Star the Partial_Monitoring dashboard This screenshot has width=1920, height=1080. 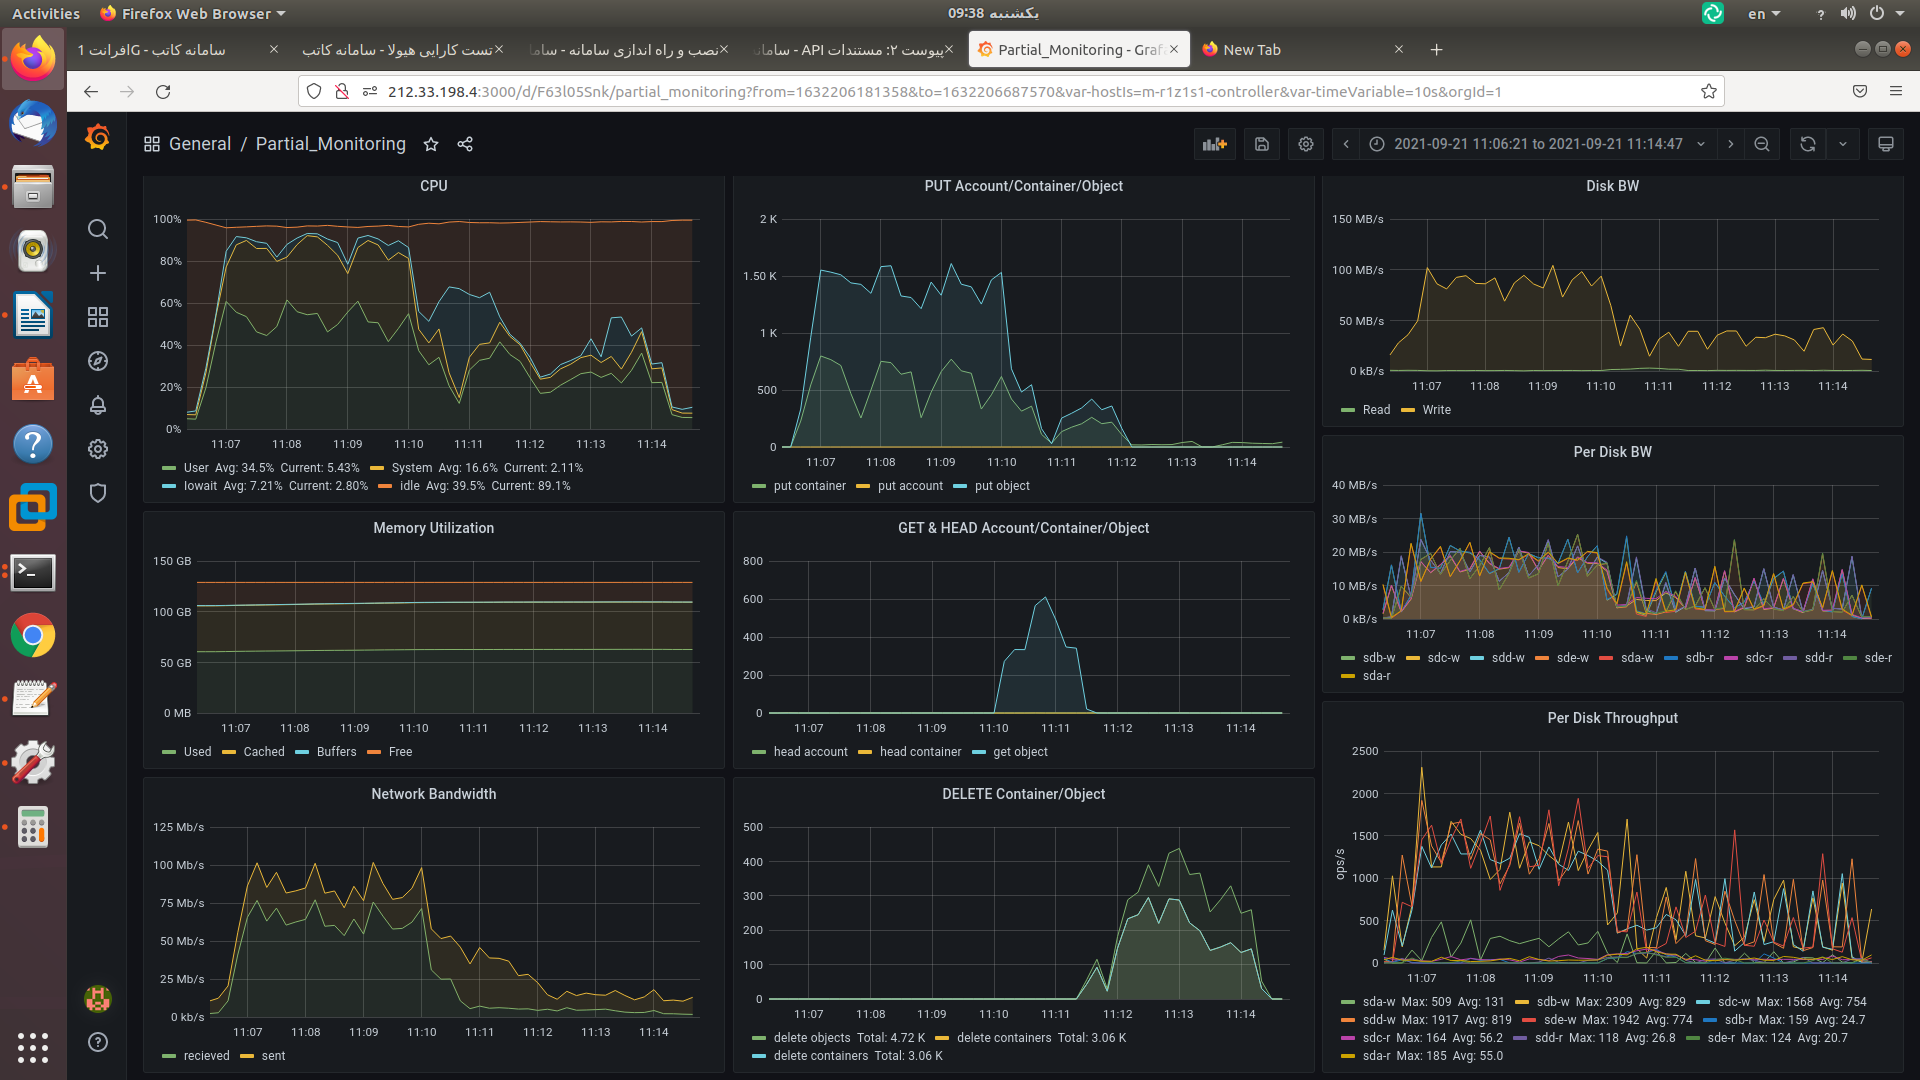pyautogui.click(x=431, y=144)
